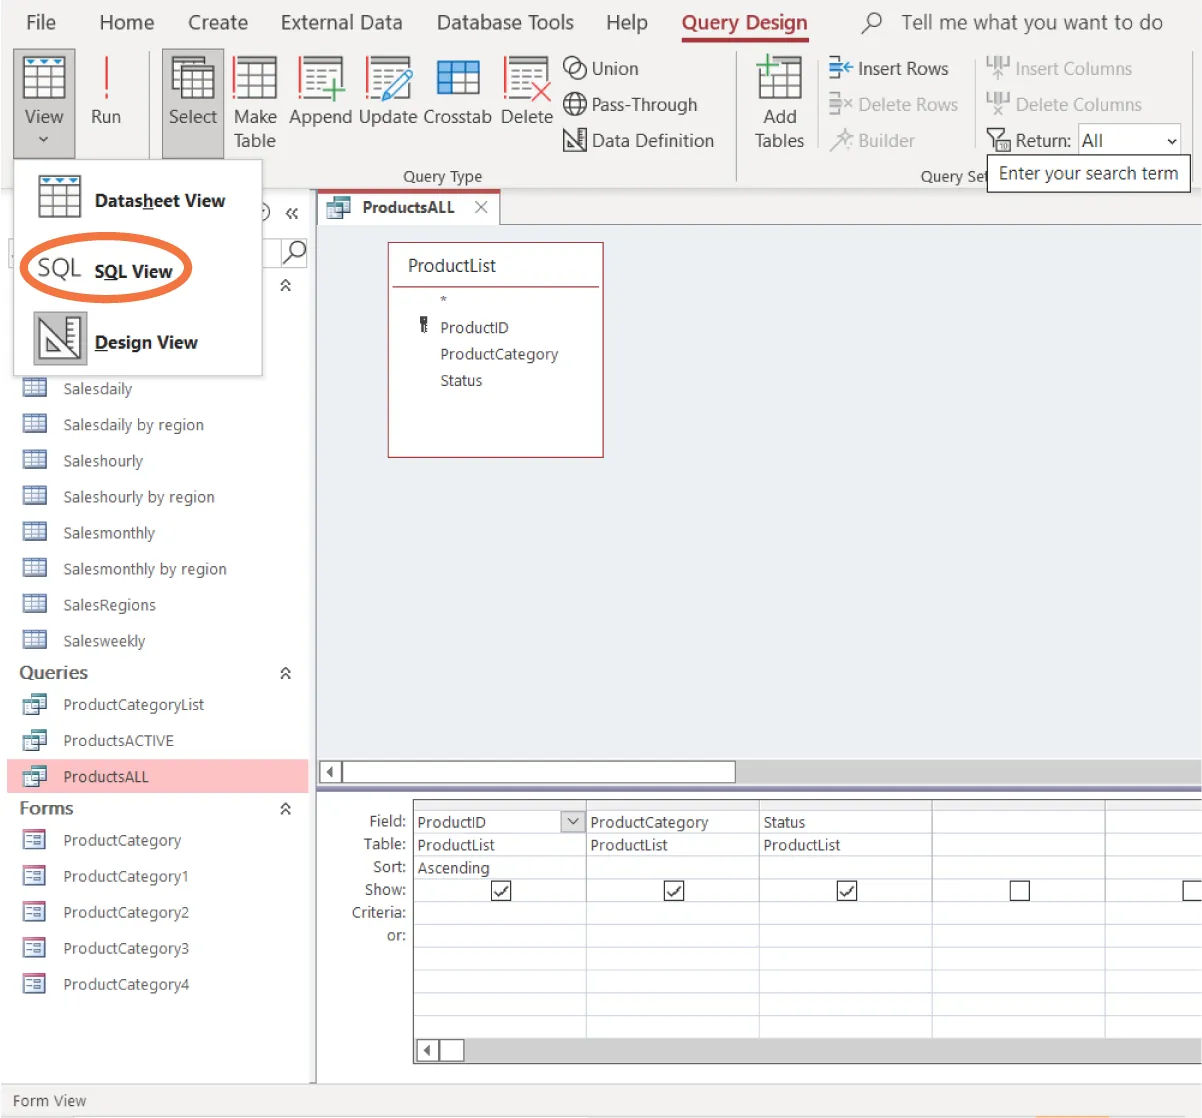Enable Show checkbox in the fourth grid column
The image size is (1202, 1118).
click(x=1019, y=890)
